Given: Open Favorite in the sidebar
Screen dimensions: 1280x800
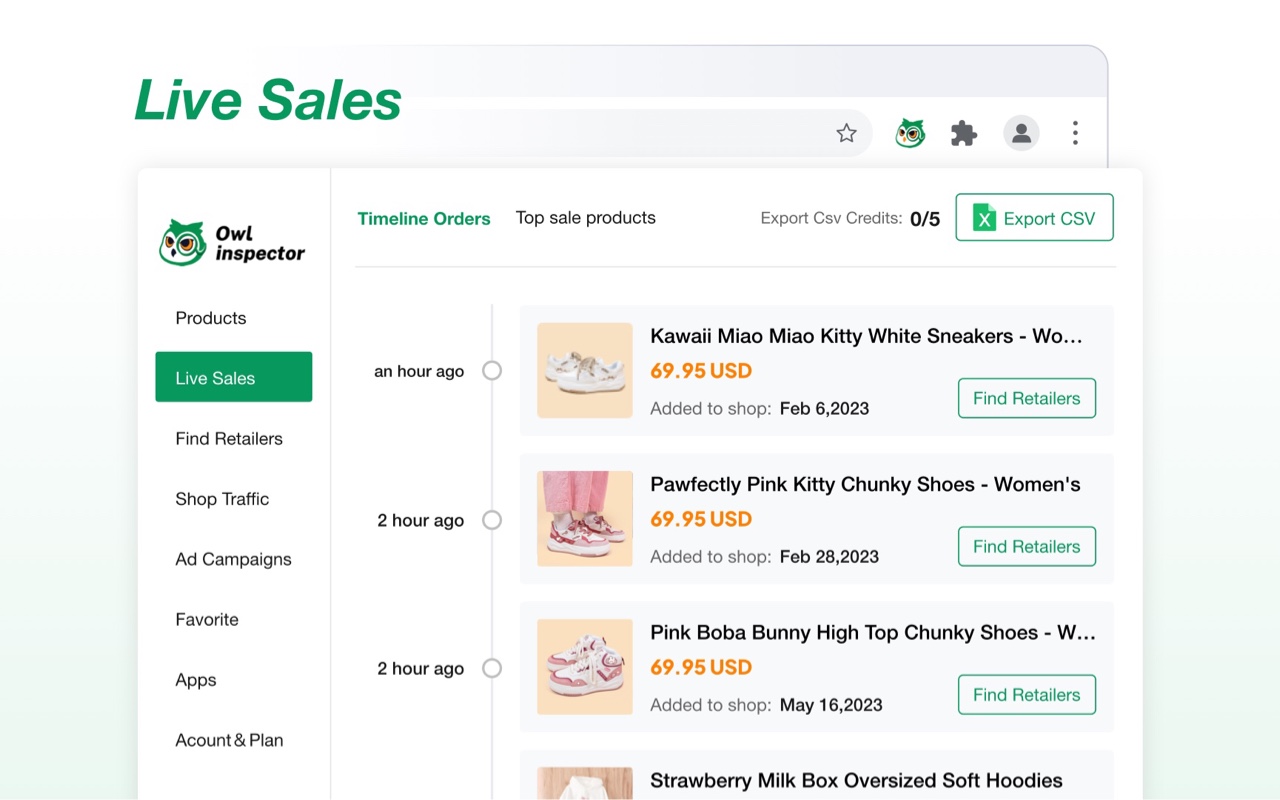Looking at the screenshot, I should point(207,619).
